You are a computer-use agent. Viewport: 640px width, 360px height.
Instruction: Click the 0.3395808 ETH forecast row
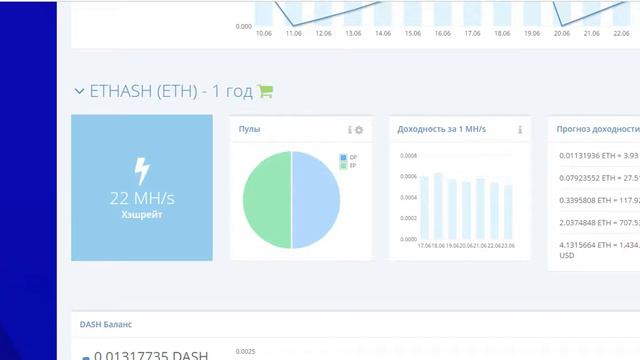pos(599,200)
